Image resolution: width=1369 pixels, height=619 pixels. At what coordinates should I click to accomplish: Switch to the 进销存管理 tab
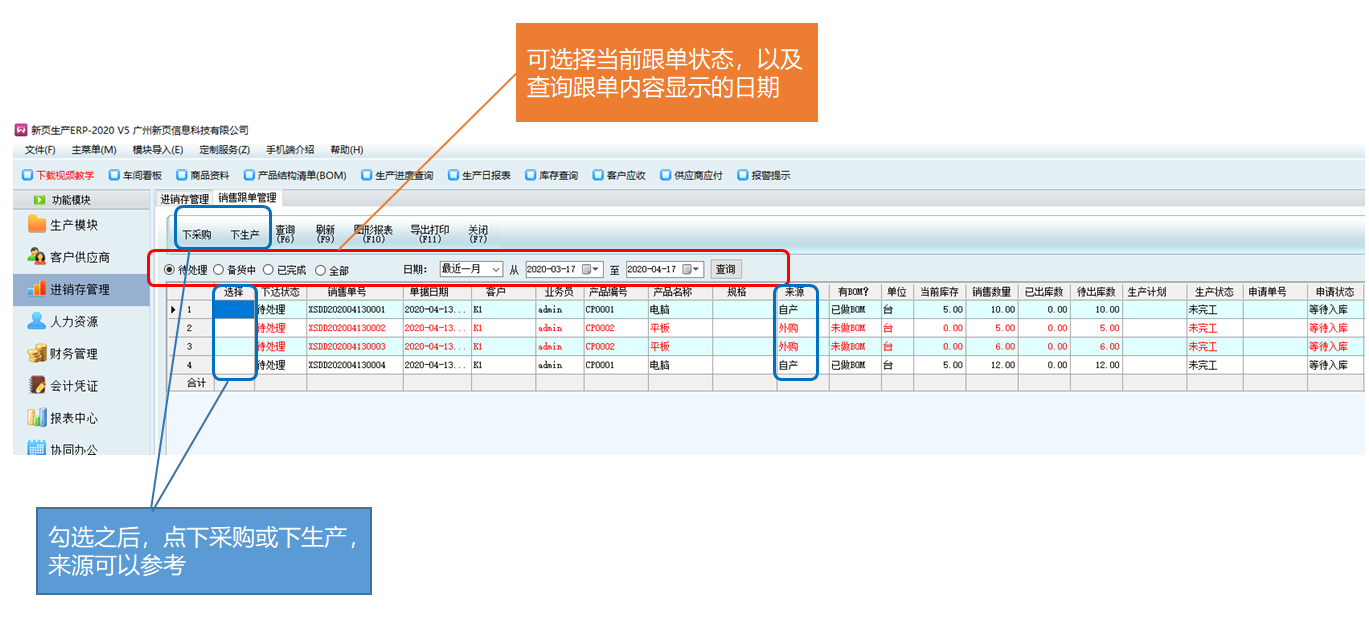coord(185,199)
